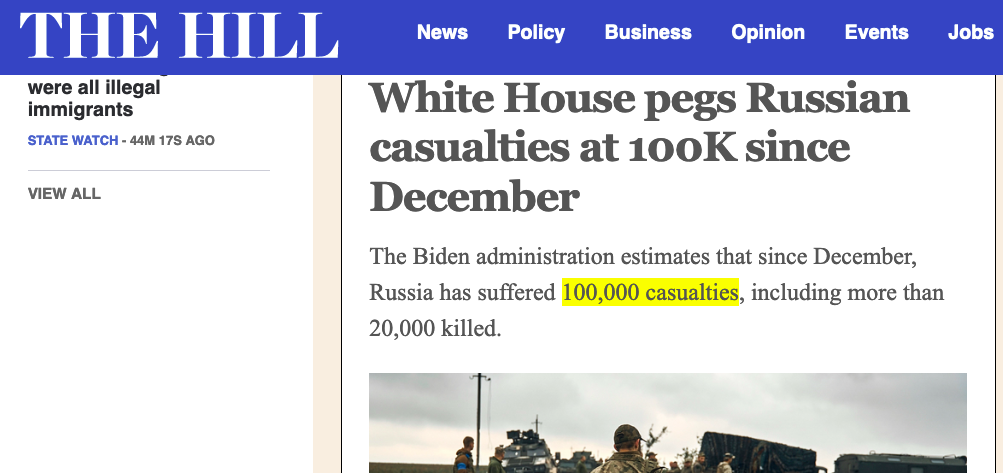Go to the Policy section

point(536,32)
